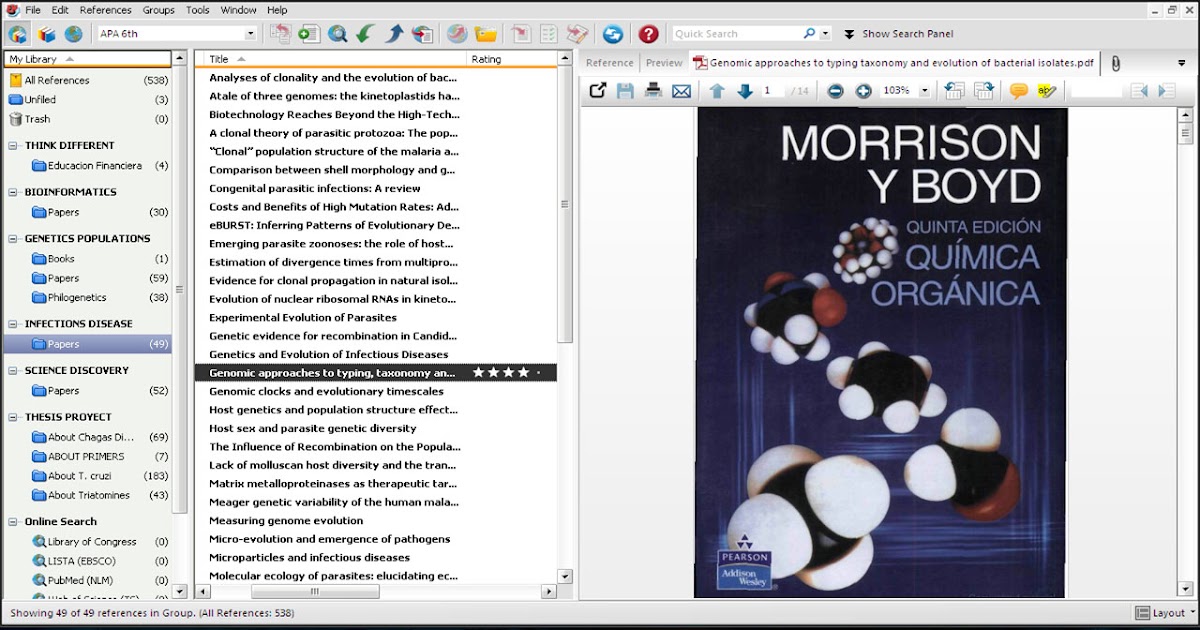Select the All References group
The height and width of the screenshot is (630, 1200).
pyautogui.click(x=88, y=80)
